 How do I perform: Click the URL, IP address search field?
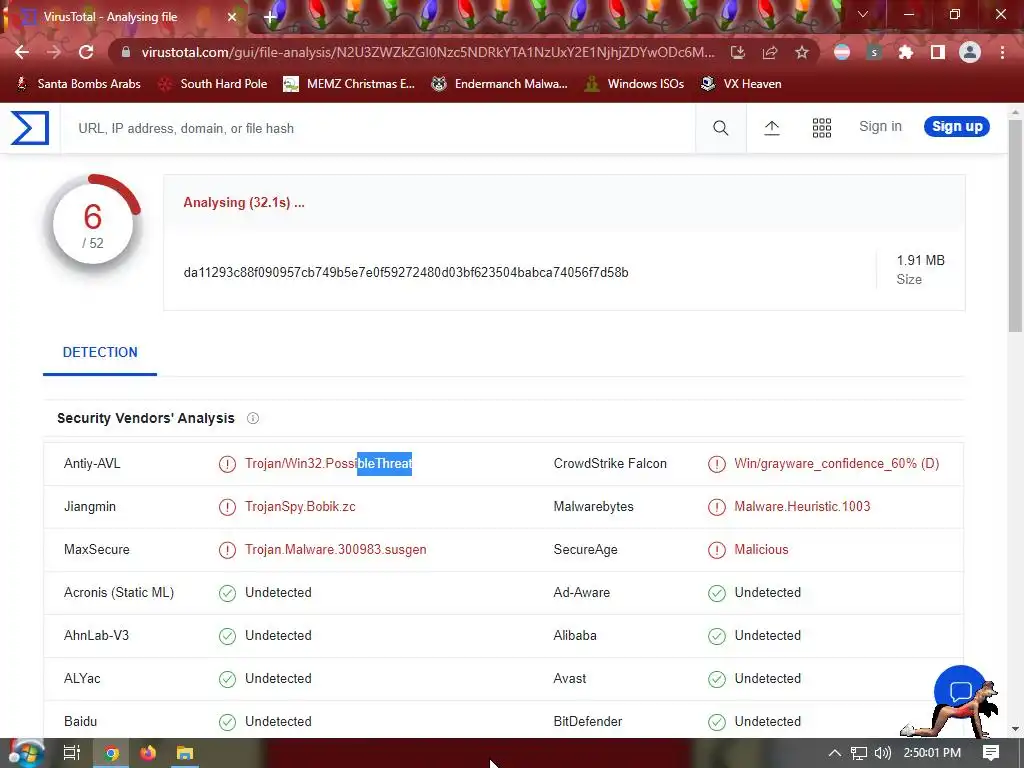pyautogui.click(x=379, y=129)
